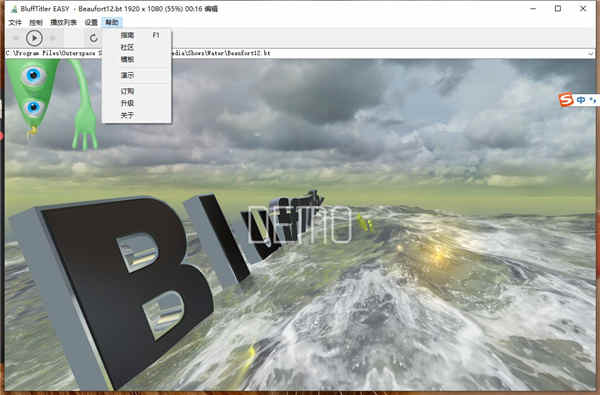
Task: Click the BluffTitler icon in title bar
Action: click(x=14, y=8)
